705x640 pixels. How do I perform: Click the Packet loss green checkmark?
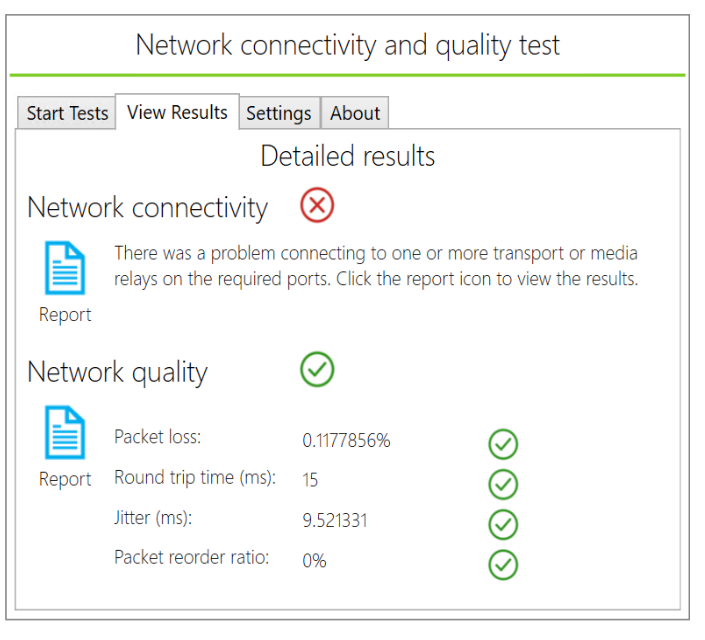pyautogui.click(x=503, y=444)
